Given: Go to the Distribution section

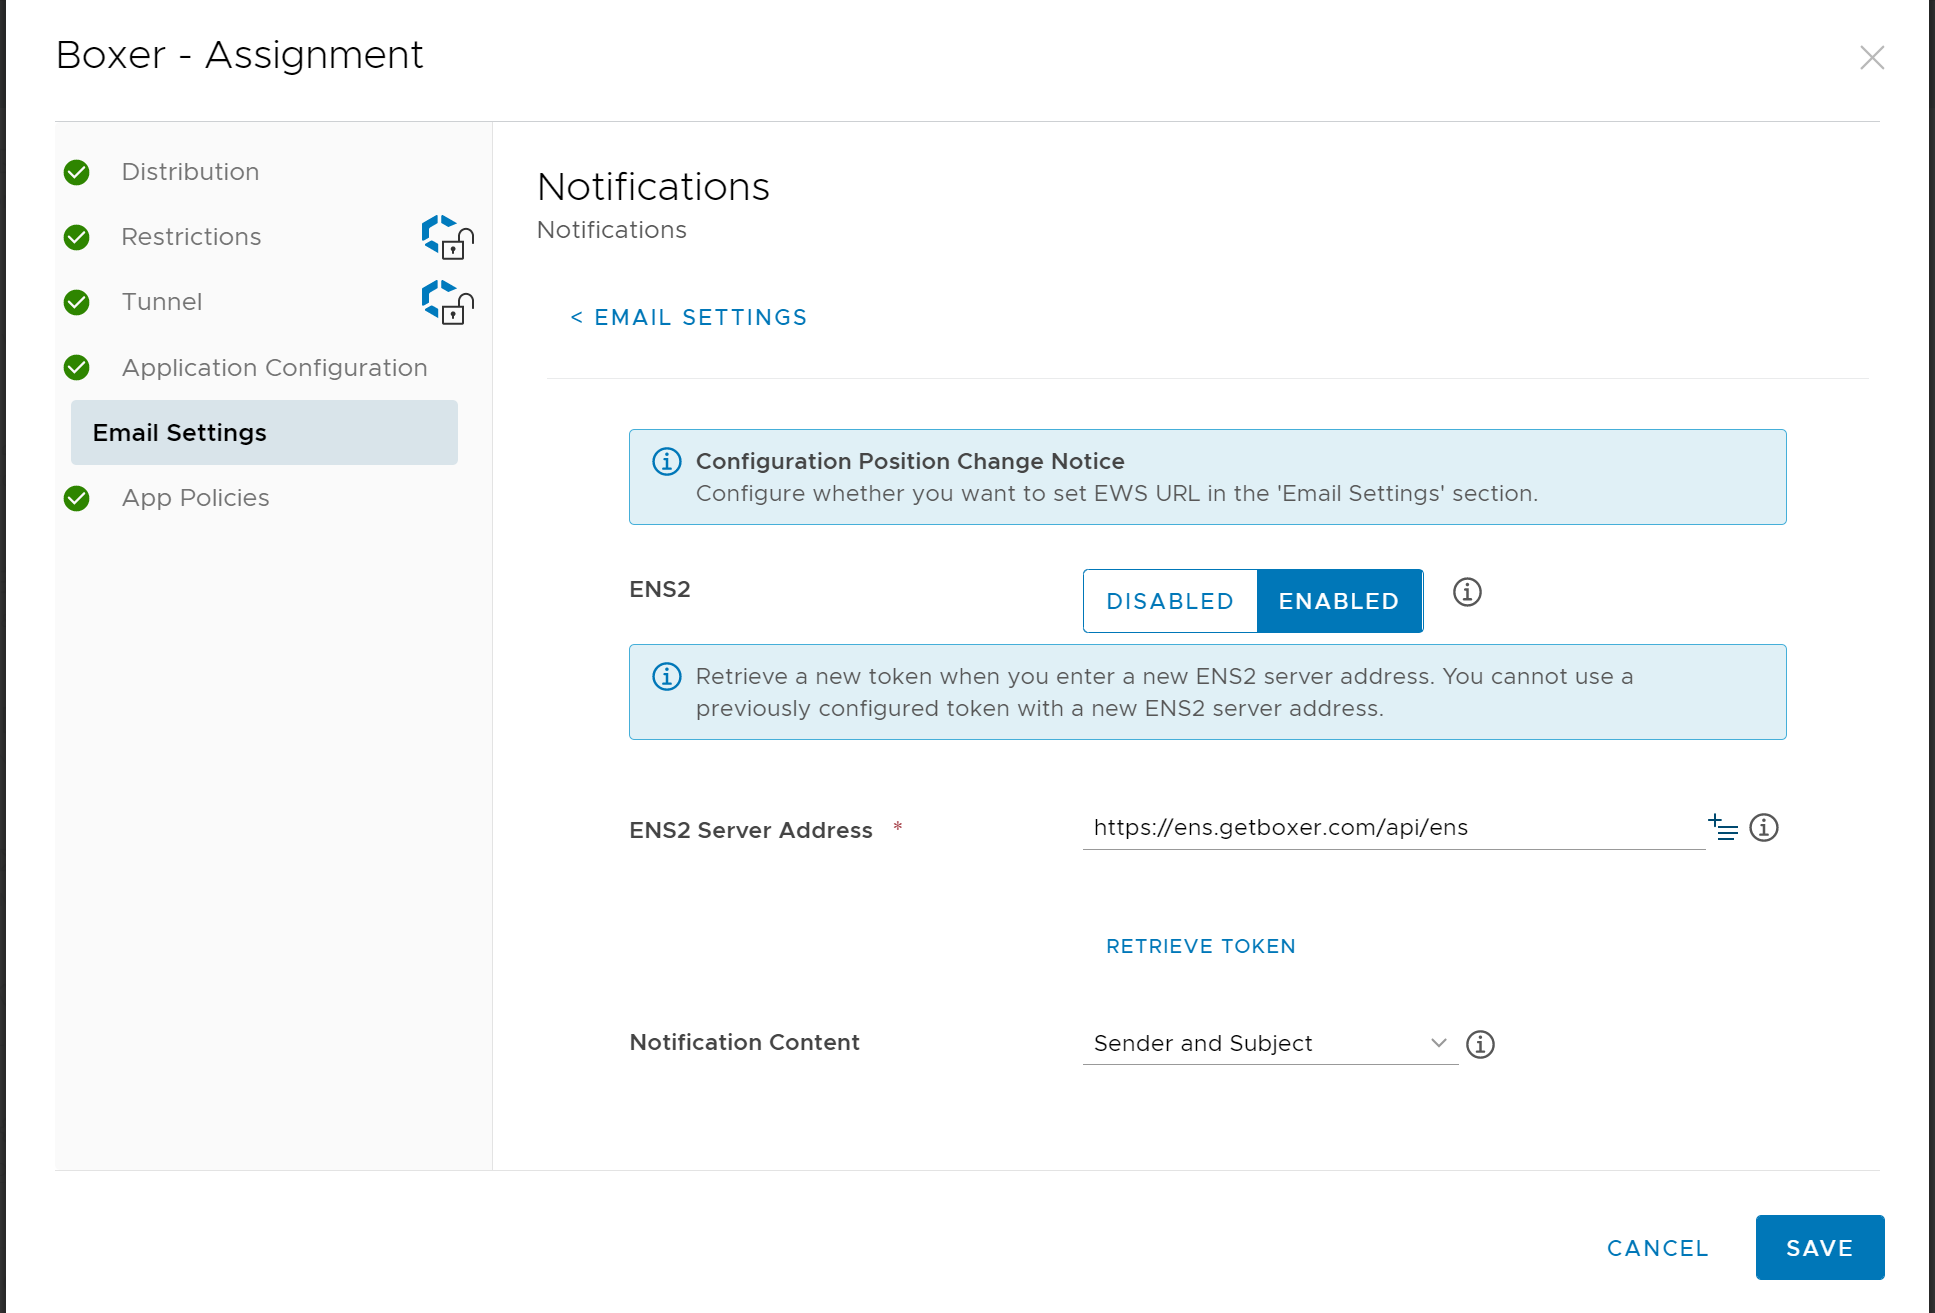Looking at the screenshot, I should coord(190,172).
